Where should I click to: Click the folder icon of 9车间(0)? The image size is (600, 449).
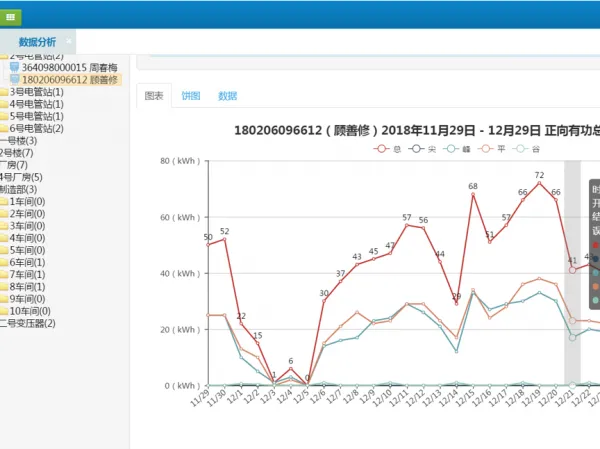pyautogui.click(x=4, y=299)
